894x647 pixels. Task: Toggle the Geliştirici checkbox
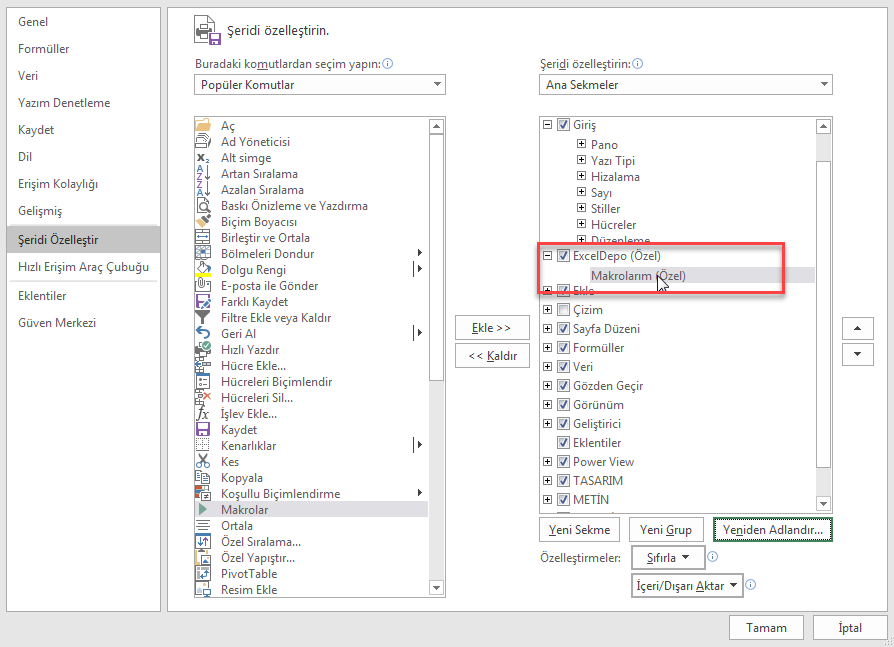[x=563, y=424]
